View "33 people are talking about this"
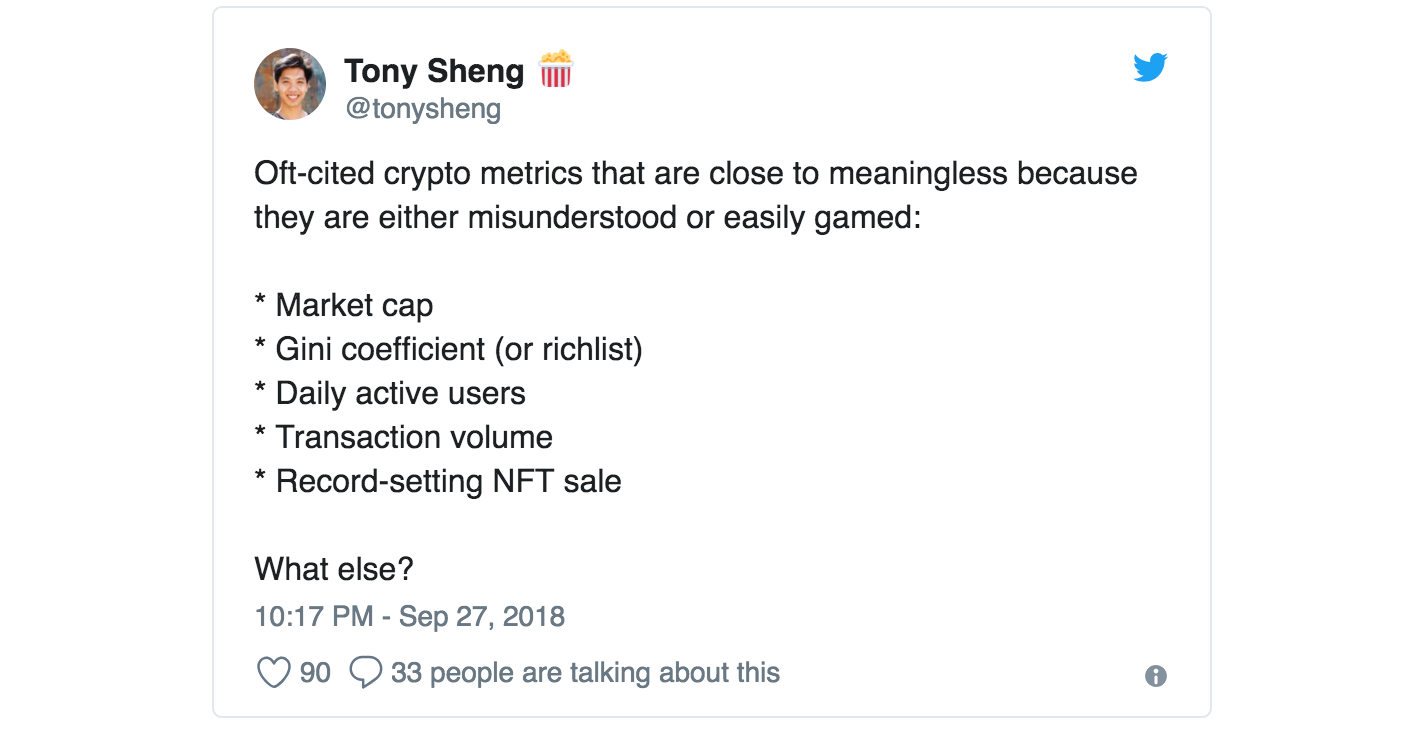Screen dimensions: 1428x730 (585, 673)
